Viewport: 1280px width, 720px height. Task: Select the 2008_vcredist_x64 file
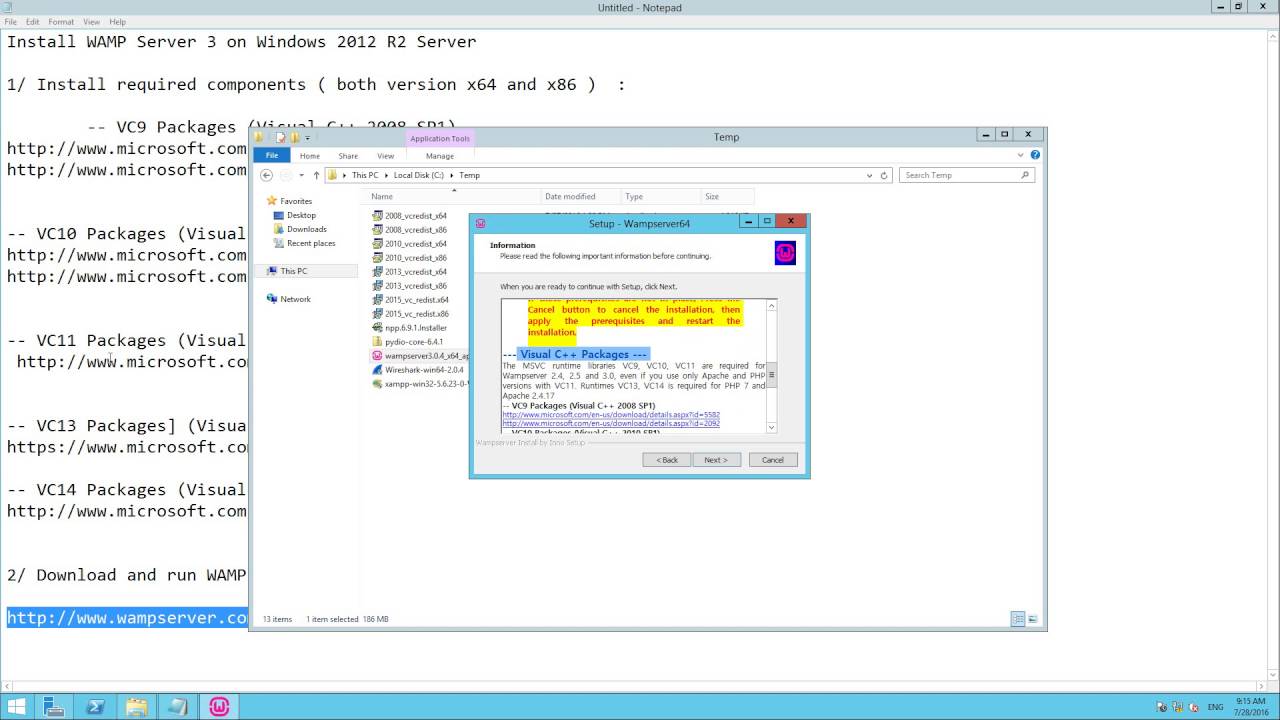415,216
